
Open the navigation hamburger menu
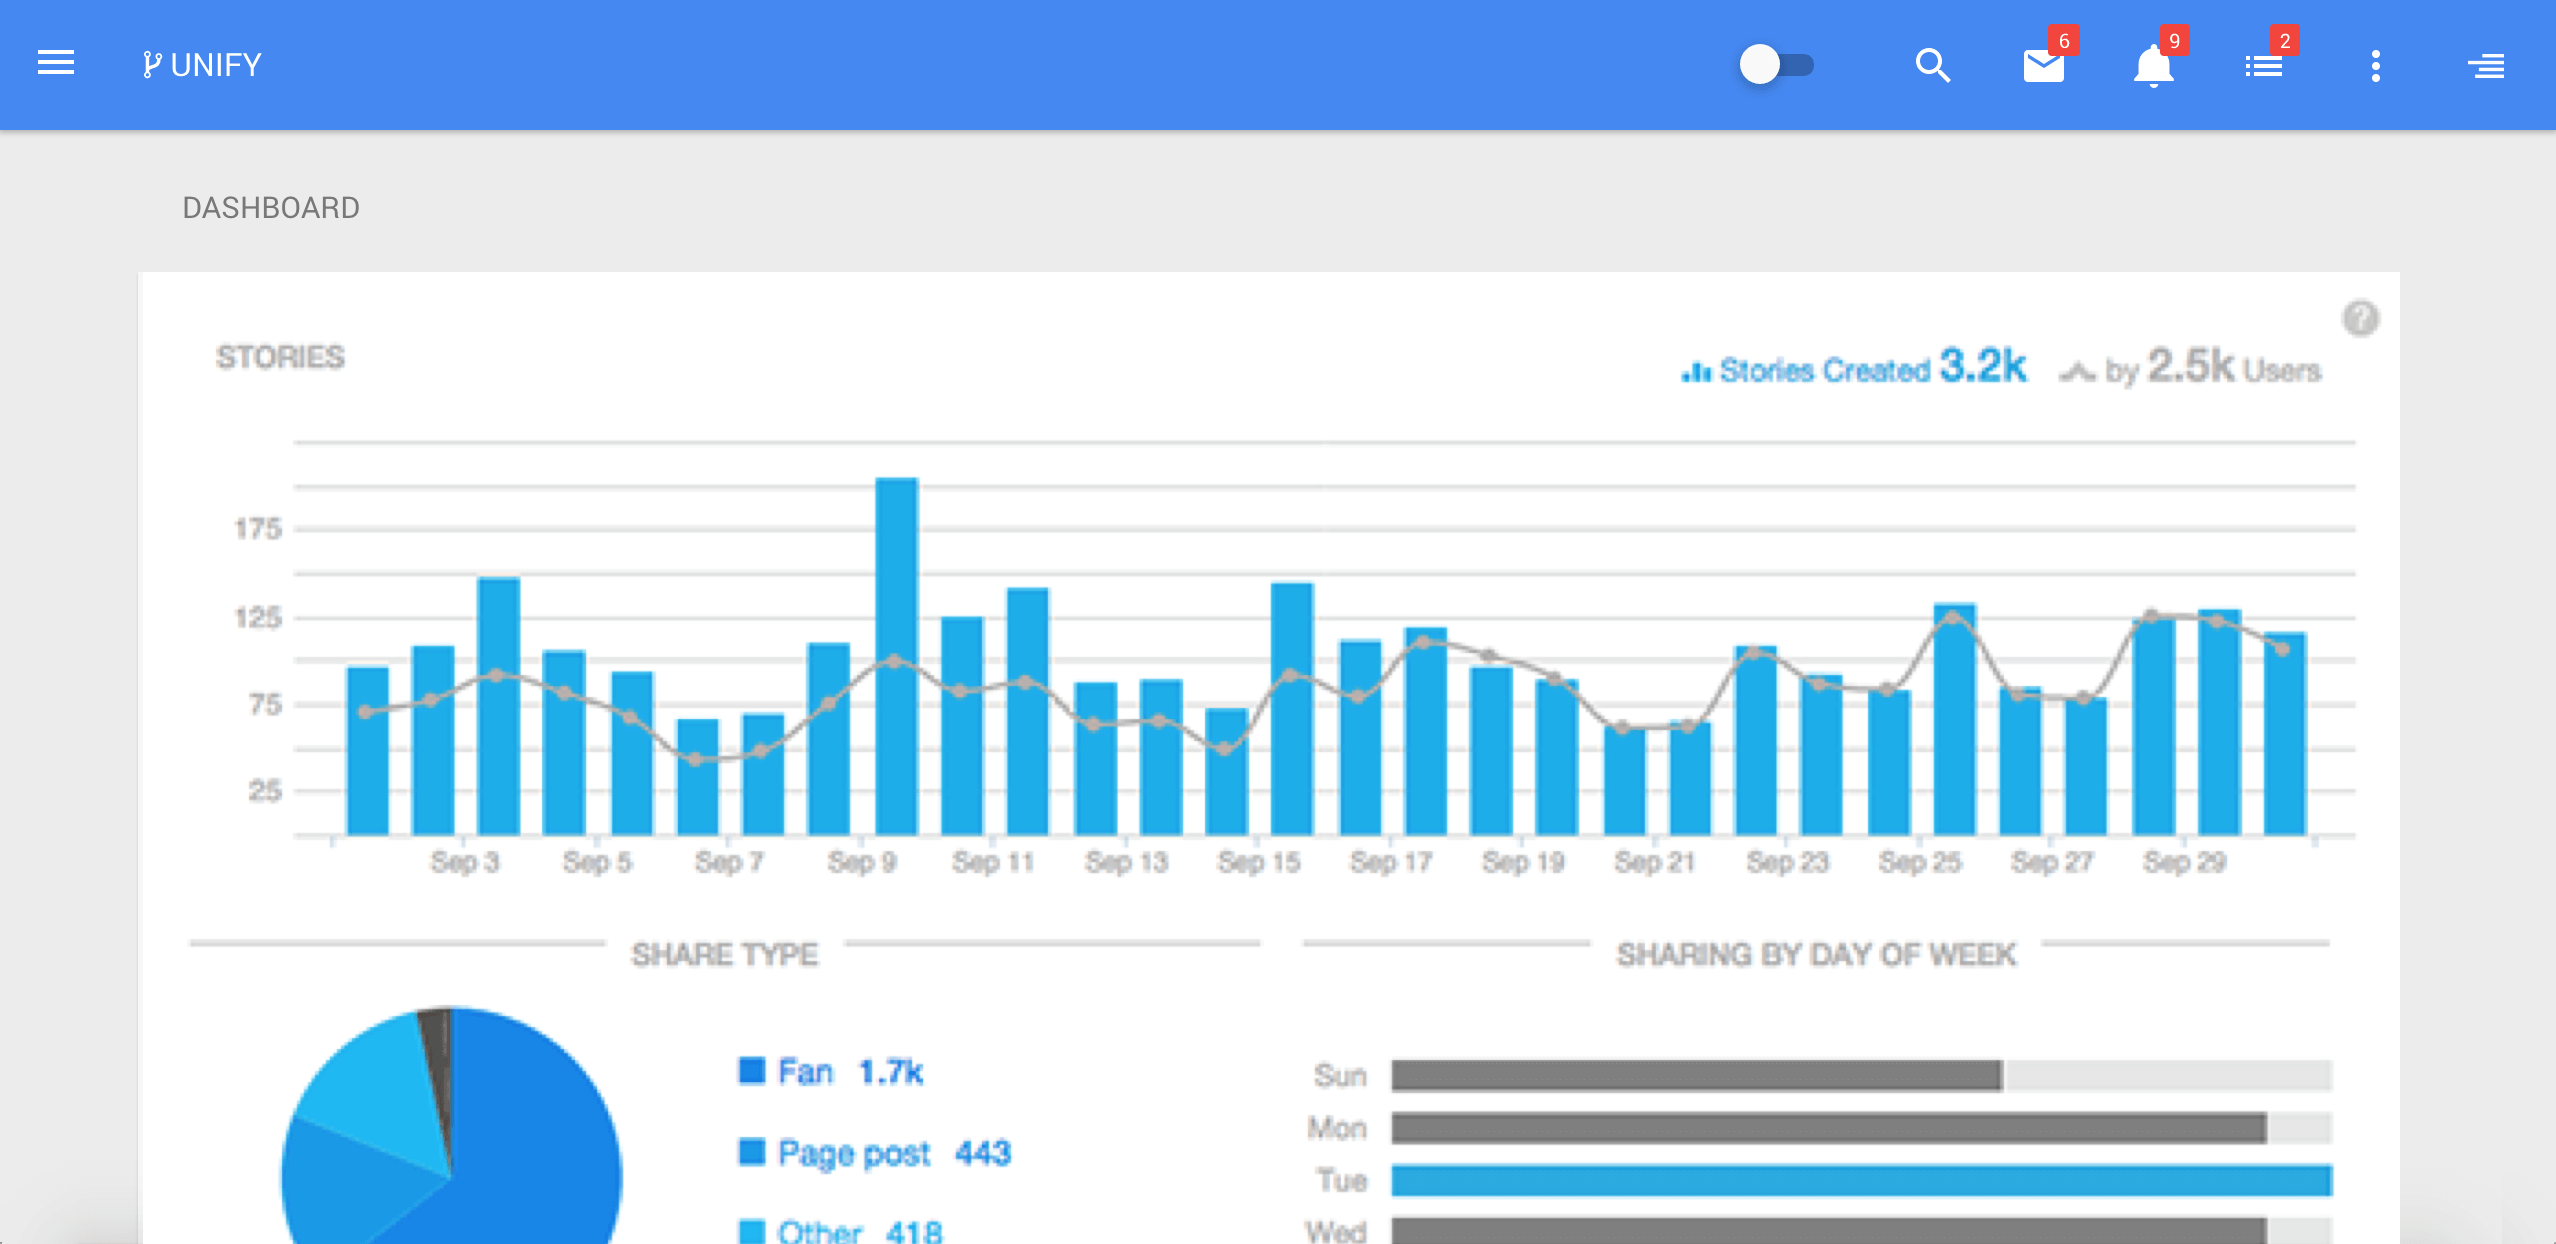[55, 63]
